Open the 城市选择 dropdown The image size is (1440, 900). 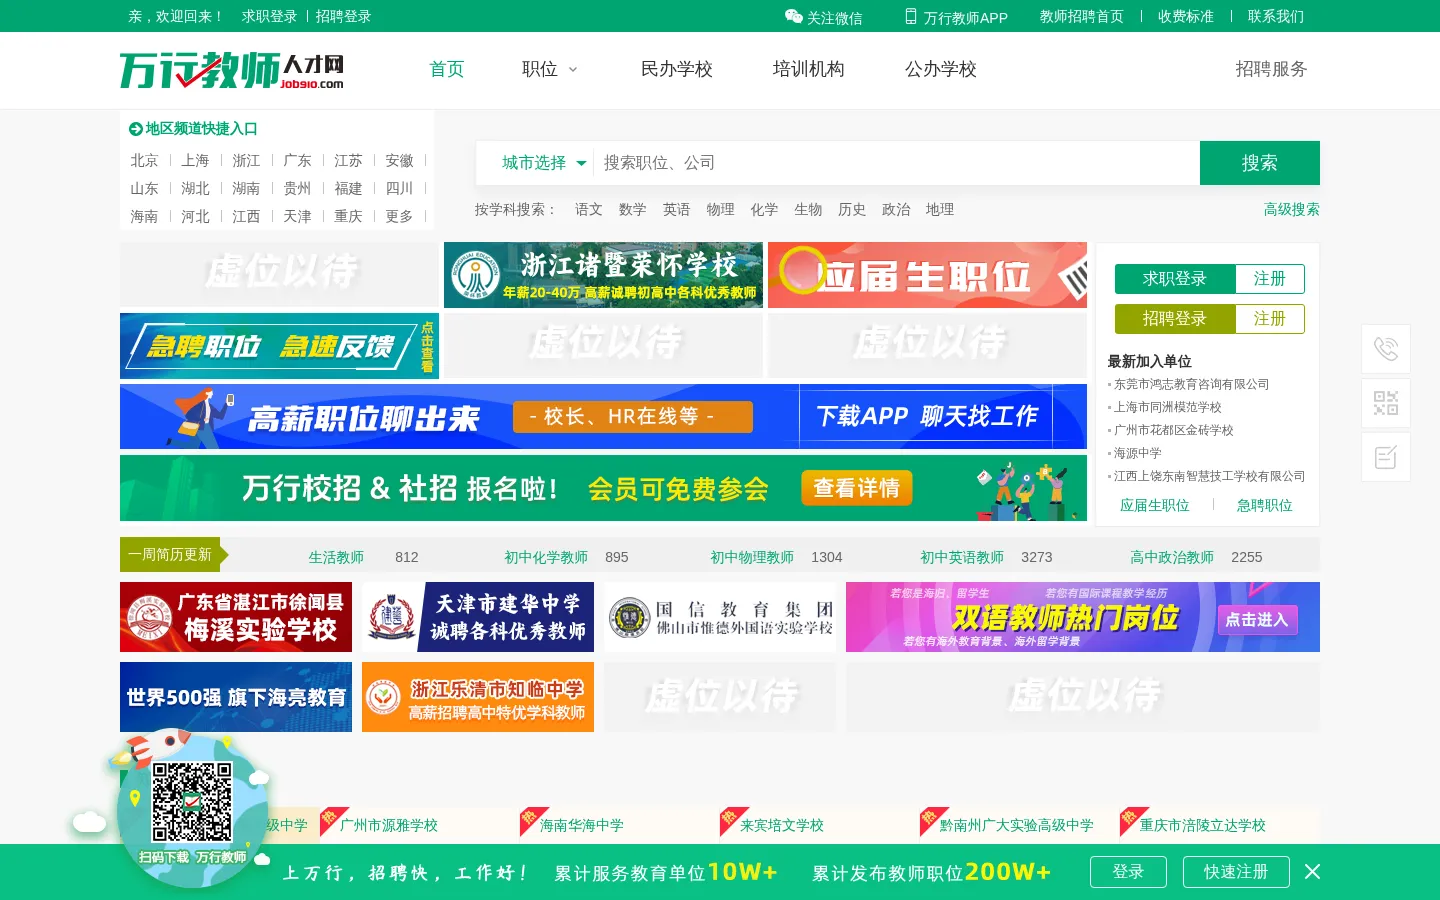[x=544, y=163]
